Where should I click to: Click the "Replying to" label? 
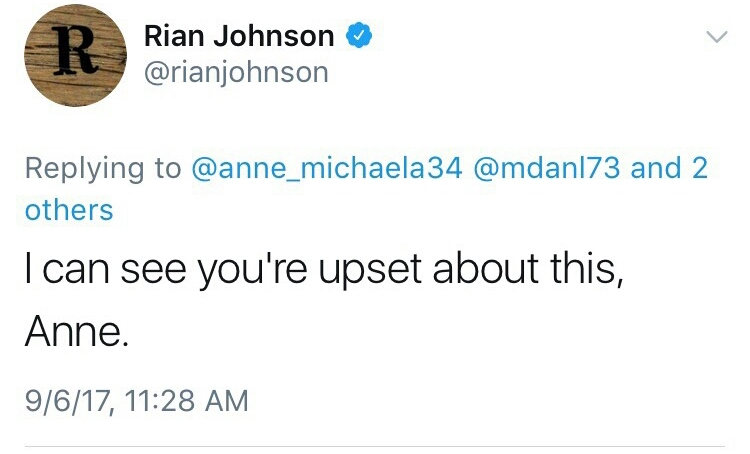(x=103, y=168)
